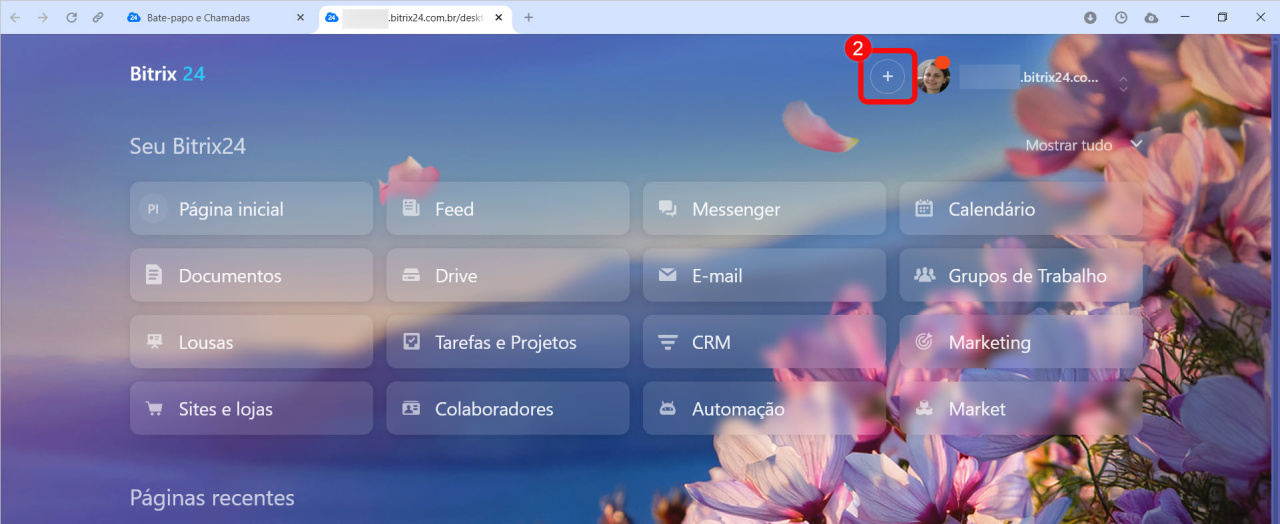Click the Feed newspaper icon
The image size is (1280, 524).
coord(410,209)
